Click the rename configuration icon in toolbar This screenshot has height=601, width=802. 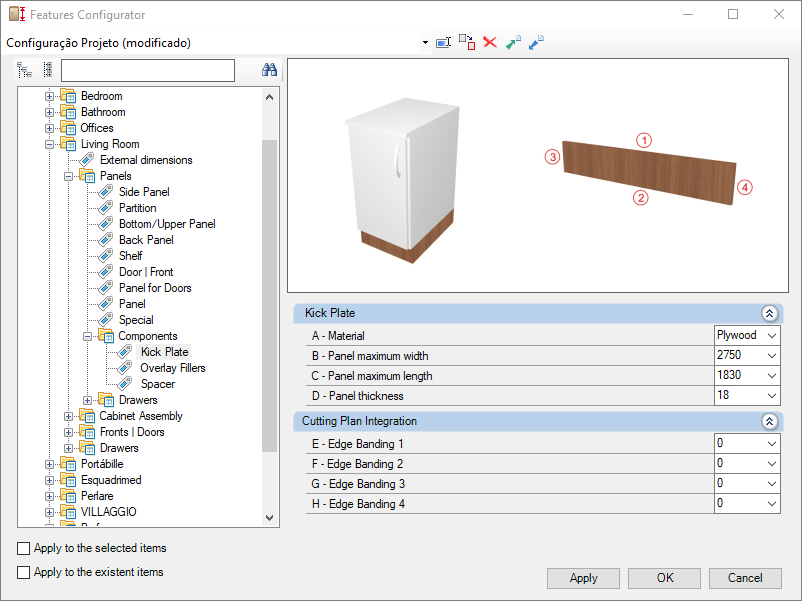click(x=443, y=42)
